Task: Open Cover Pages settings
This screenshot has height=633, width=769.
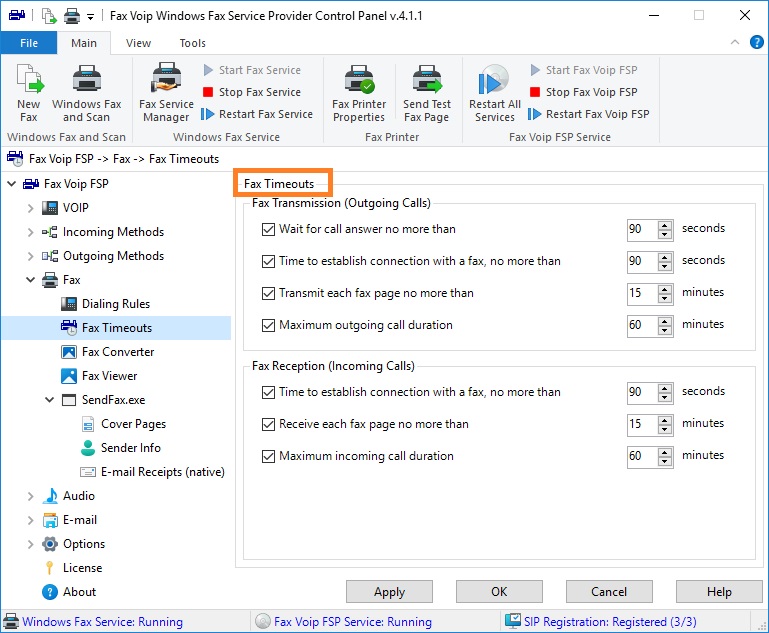Action: pos(133,424)
